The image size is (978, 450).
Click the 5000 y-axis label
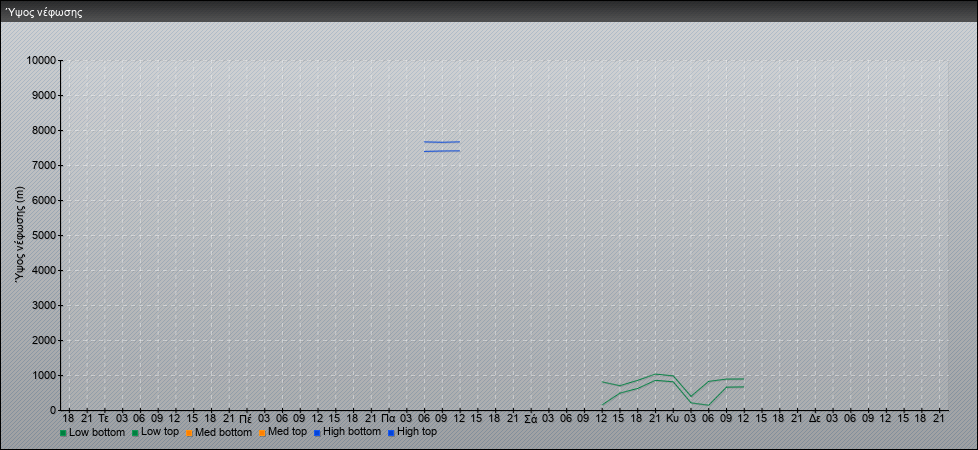tap(44, 235)
